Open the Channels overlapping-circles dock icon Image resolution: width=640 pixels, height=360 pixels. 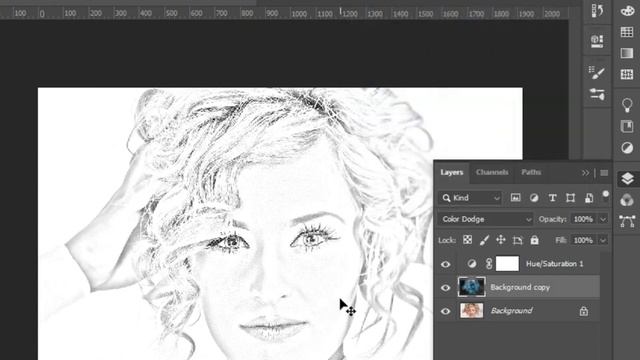pos(627,200)
